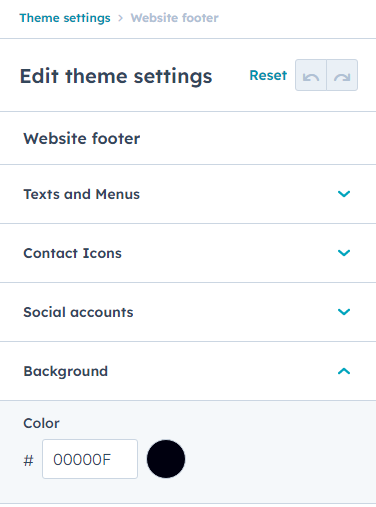Viewport: 376px width, 507px height.
Task: Click the Edit theme settings title
Action: 116,76
